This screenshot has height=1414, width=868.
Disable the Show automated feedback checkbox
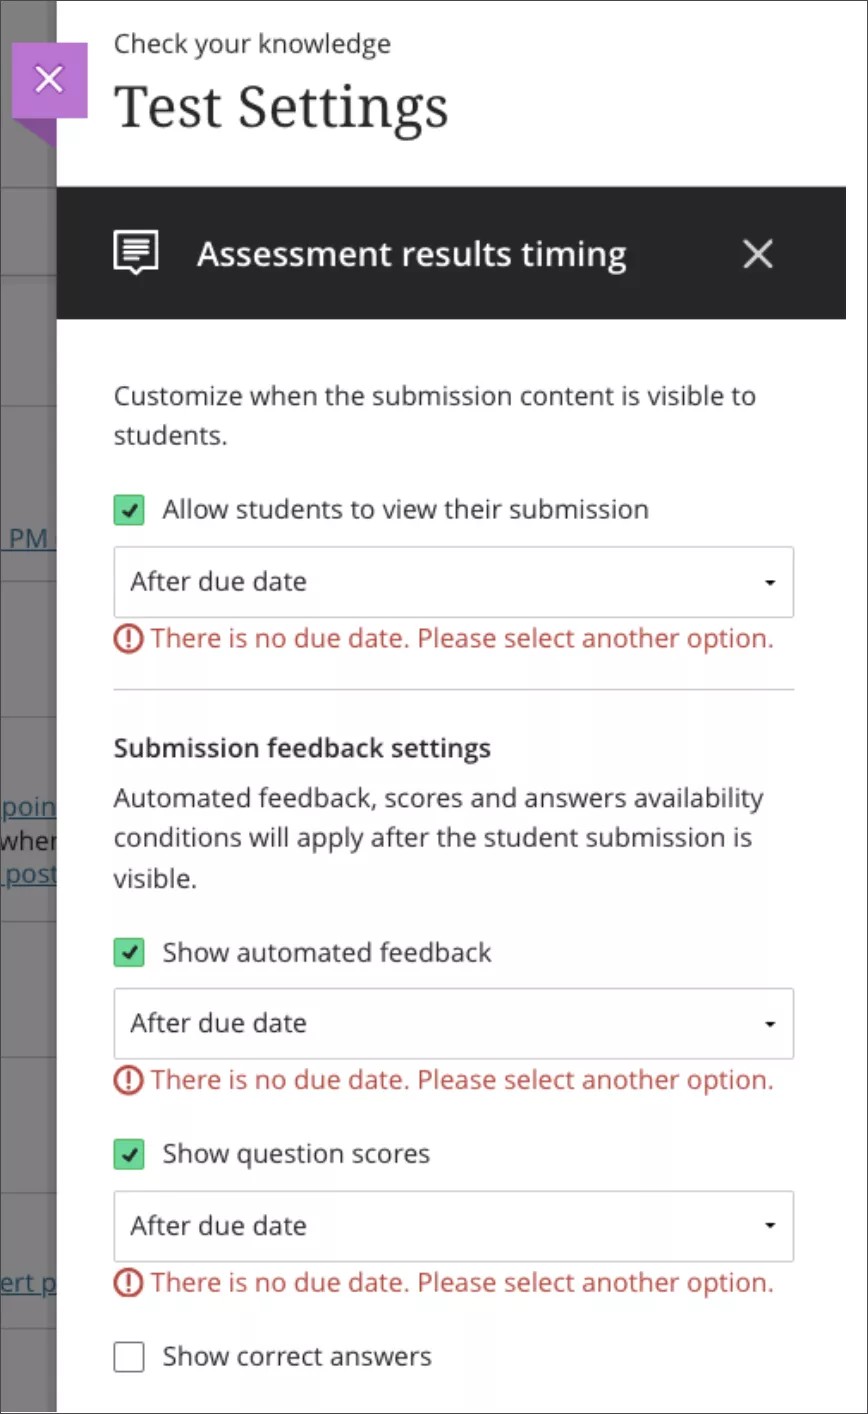[x=129, y=952]
